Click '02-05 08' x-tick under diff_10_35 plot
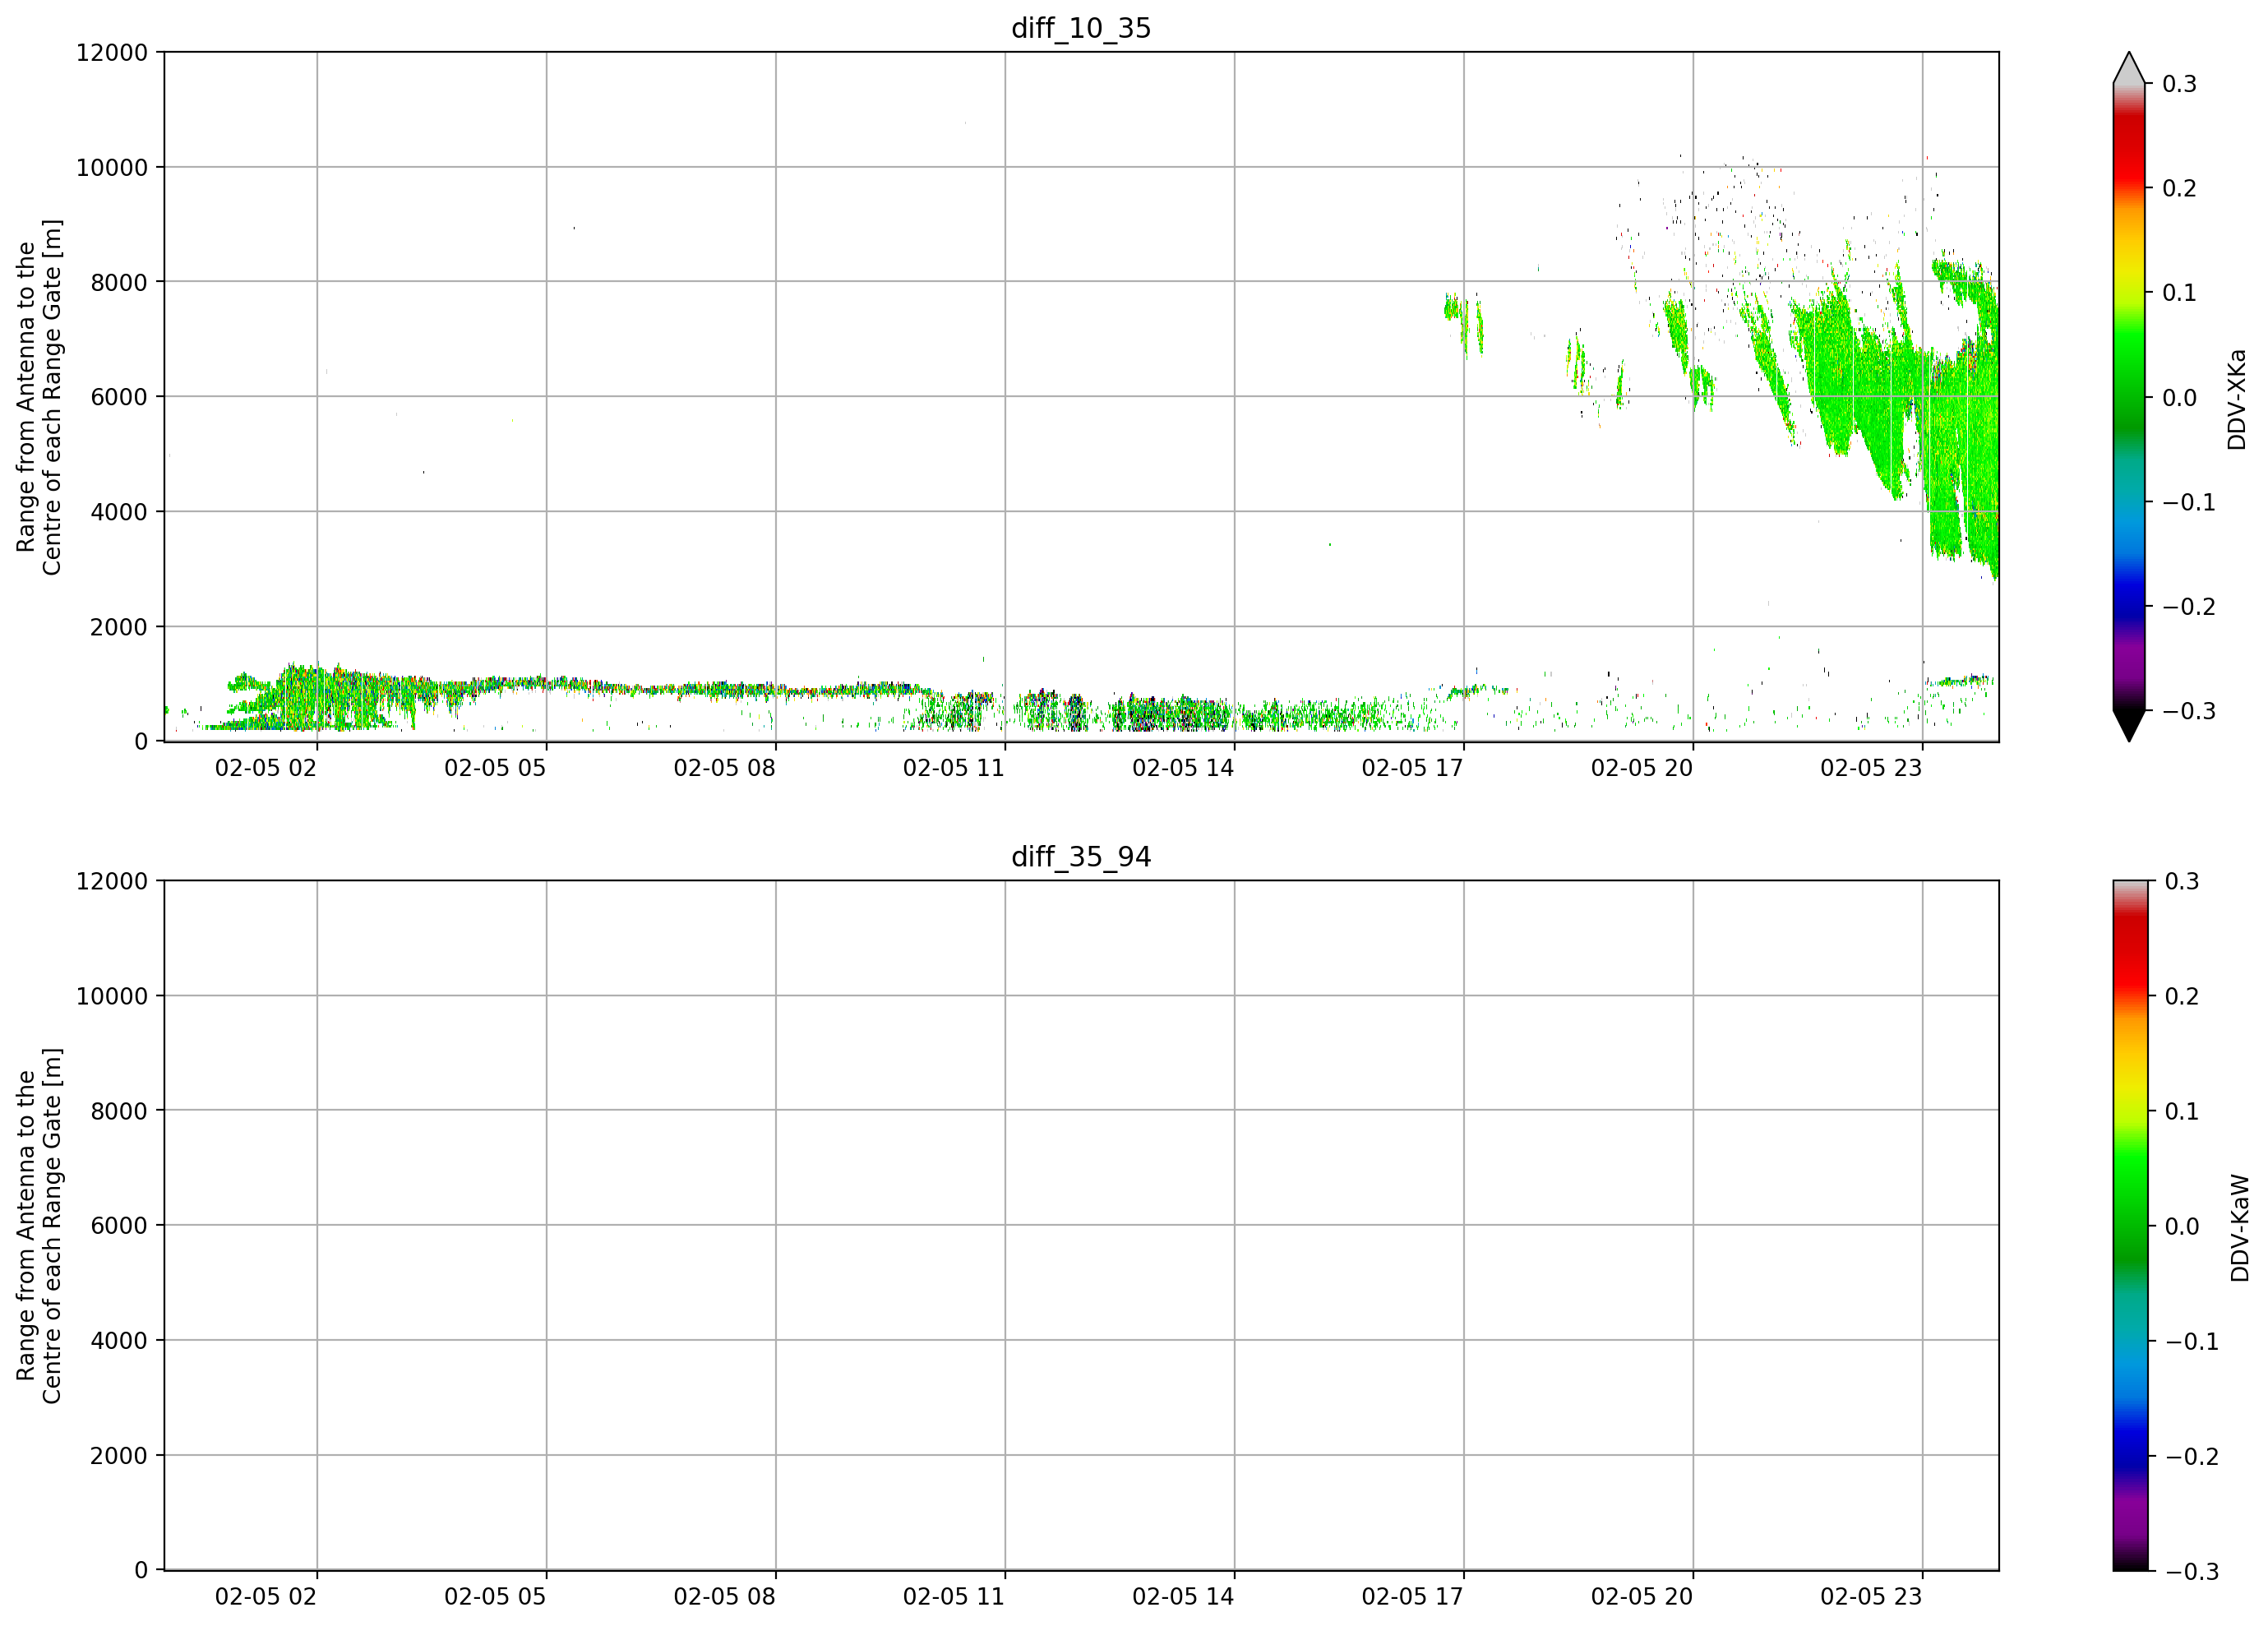2268x1626 pixels. click(x=724, y=768)
